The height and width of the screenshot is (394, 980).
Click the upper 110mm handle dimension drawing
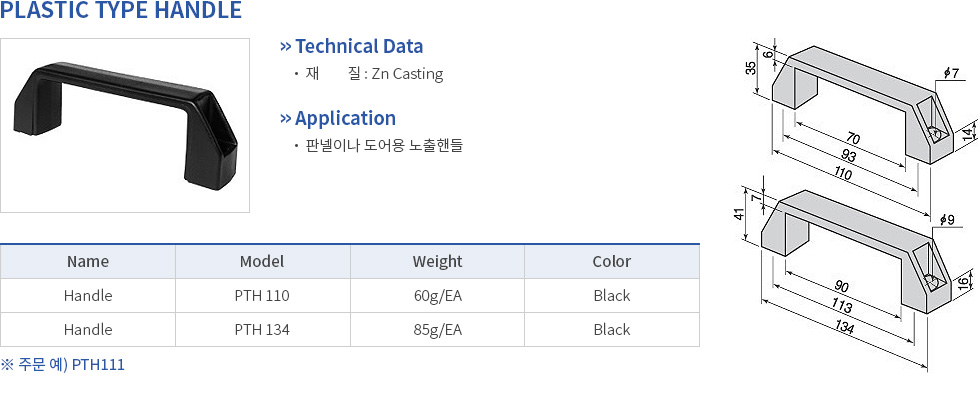tap(862, 116)
